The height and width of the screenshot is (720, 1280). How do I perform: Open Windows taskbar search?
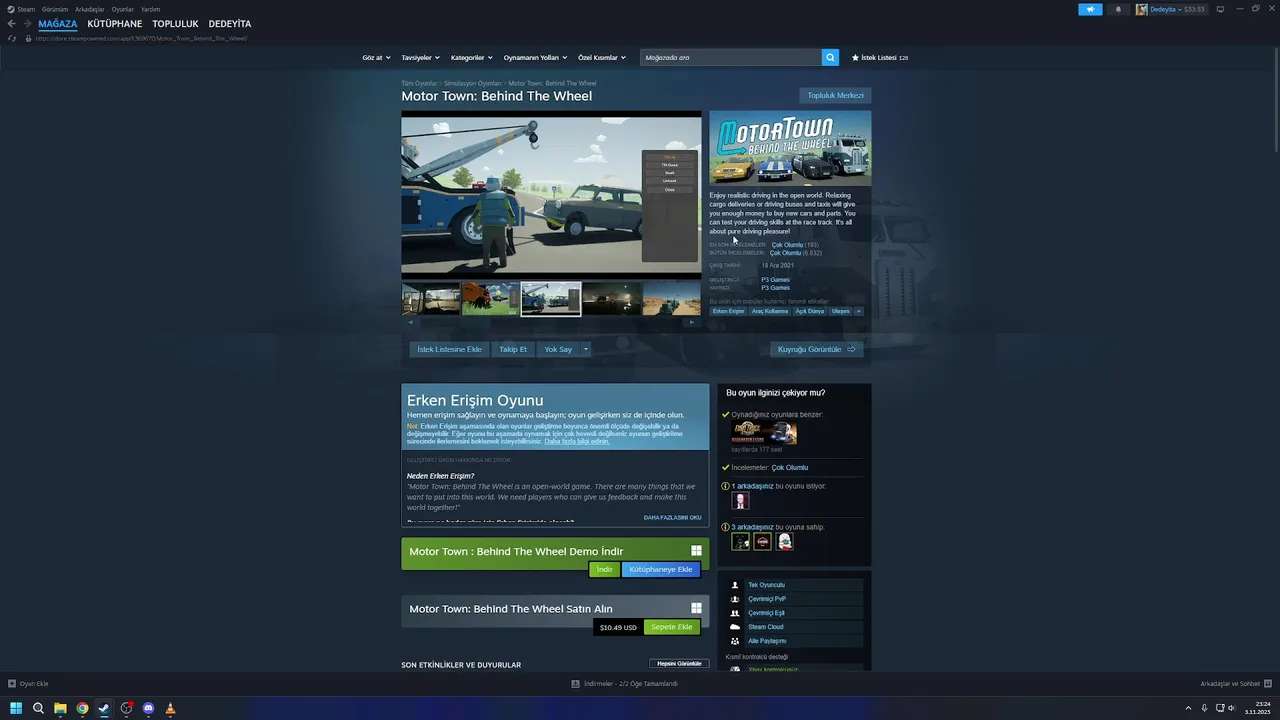point(38,708)
